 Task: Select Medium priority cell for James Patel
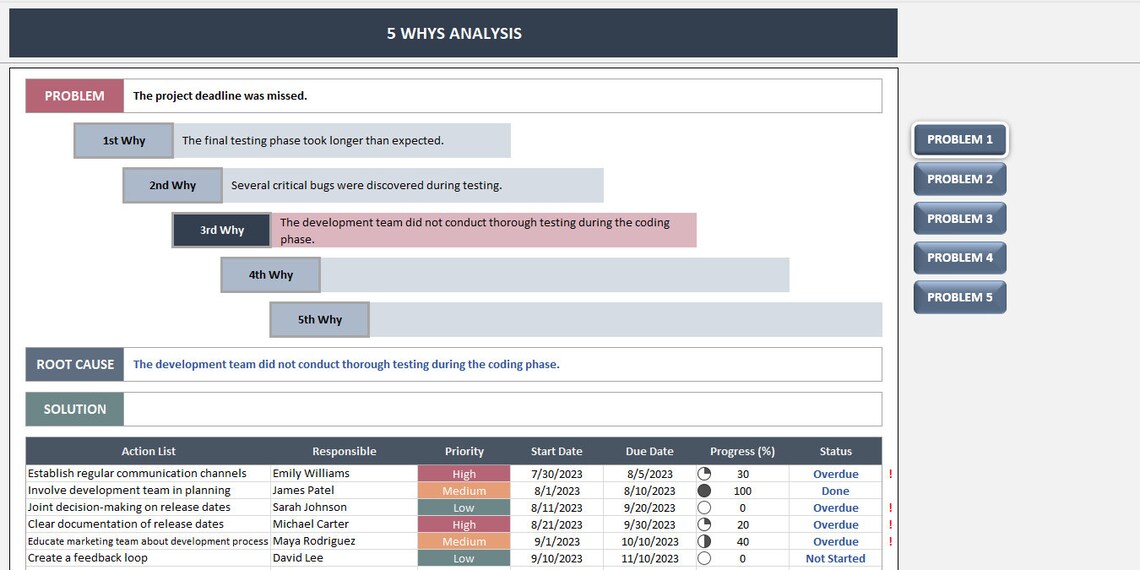464,491
